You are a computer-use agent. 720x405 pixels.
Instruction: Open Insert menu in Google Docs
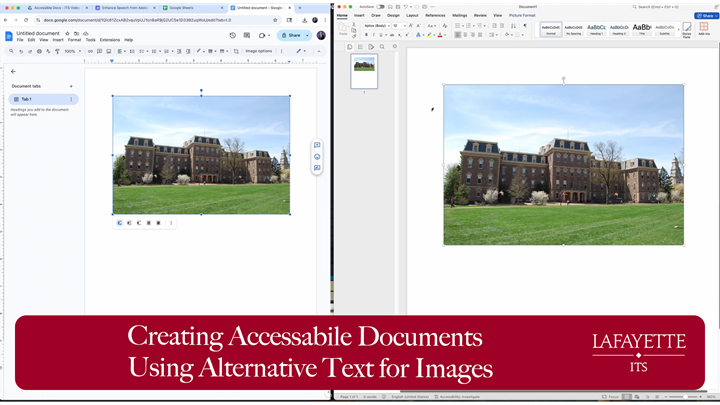(58, 40)
